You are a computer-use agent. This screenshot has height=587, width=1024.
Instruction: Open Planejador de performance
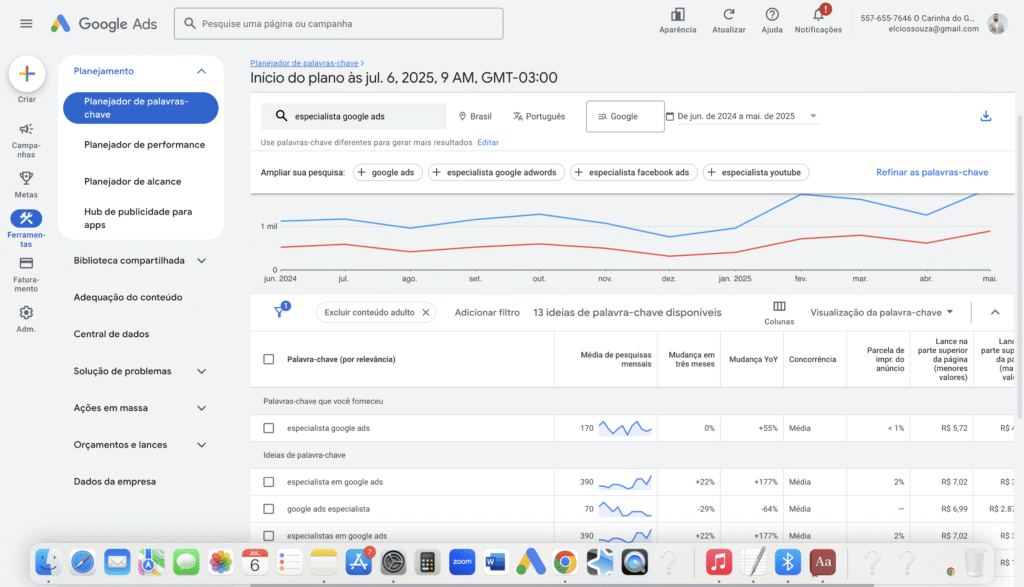(144, 145)
